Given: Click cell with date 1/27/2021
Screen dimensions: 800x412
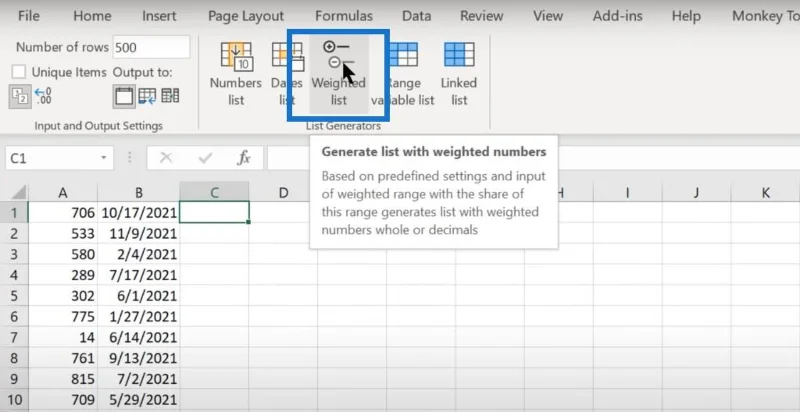Looking at the screenshot, I should pos(138,317).
